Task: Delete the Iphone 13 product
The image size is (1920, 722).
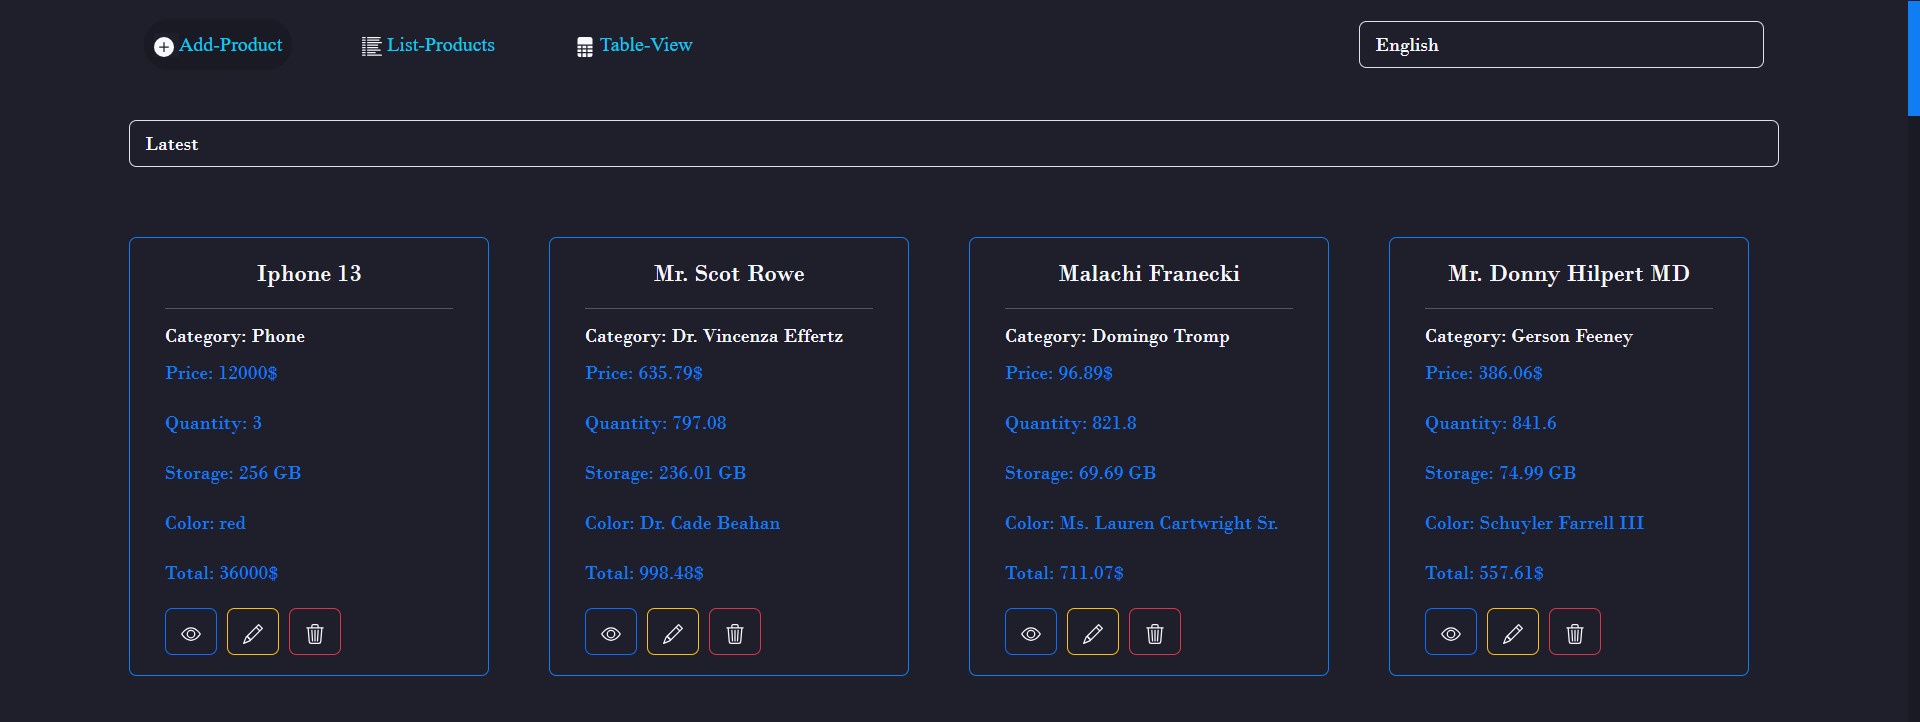Action: tap(315, 632)
